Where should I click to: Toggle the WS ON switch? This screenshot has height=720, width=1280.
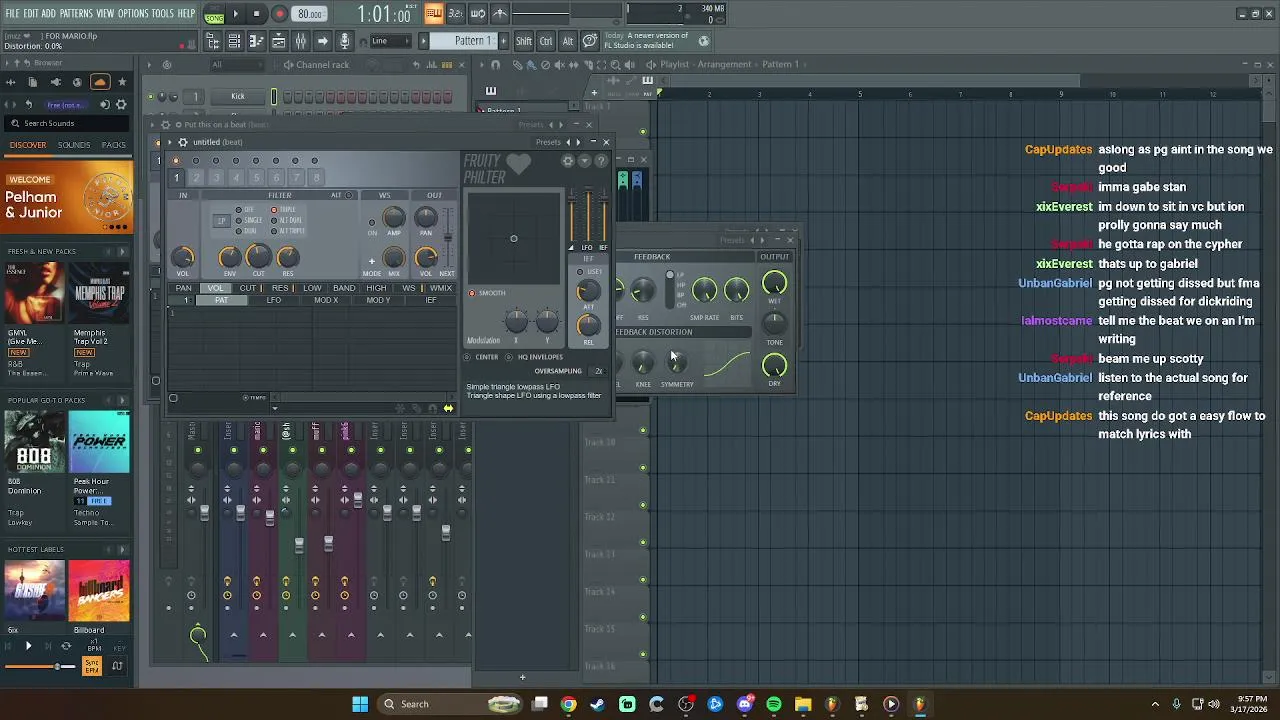coord(372,224)
